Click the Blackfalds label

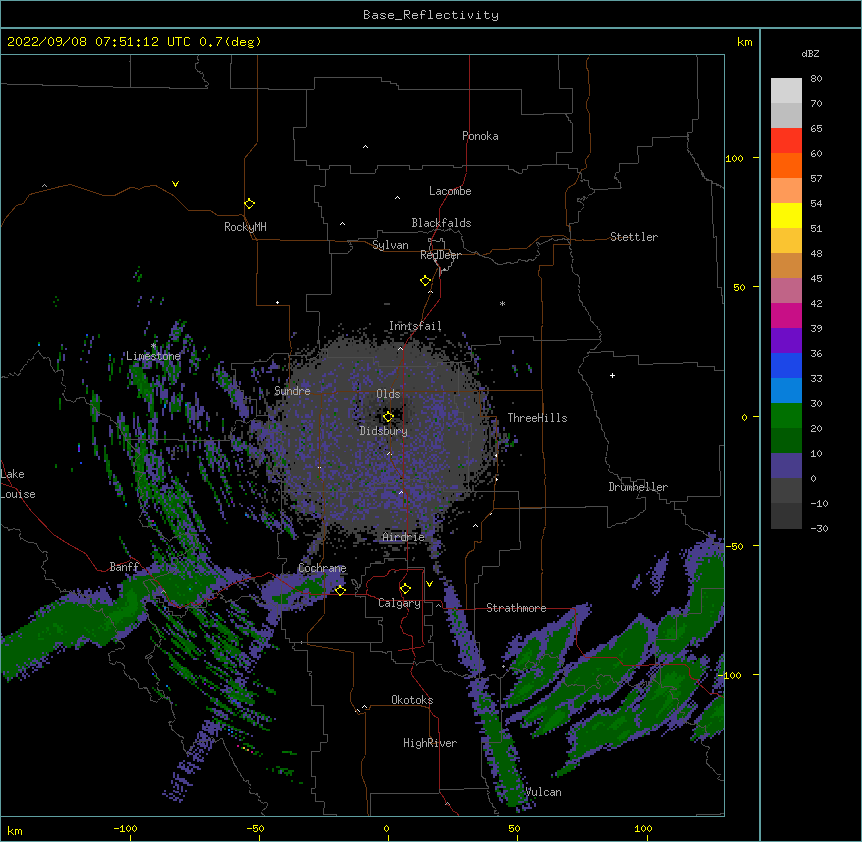[441, 223]
